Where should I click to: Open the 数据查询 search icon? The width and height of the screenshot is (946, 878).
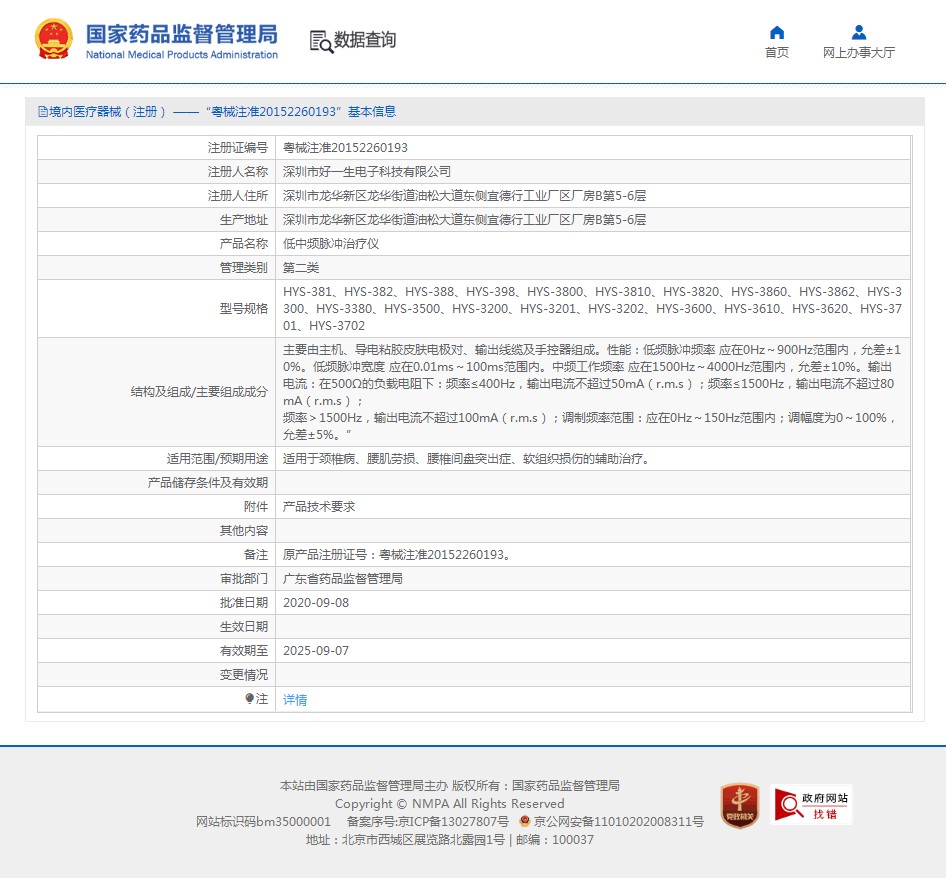(321, 42)
